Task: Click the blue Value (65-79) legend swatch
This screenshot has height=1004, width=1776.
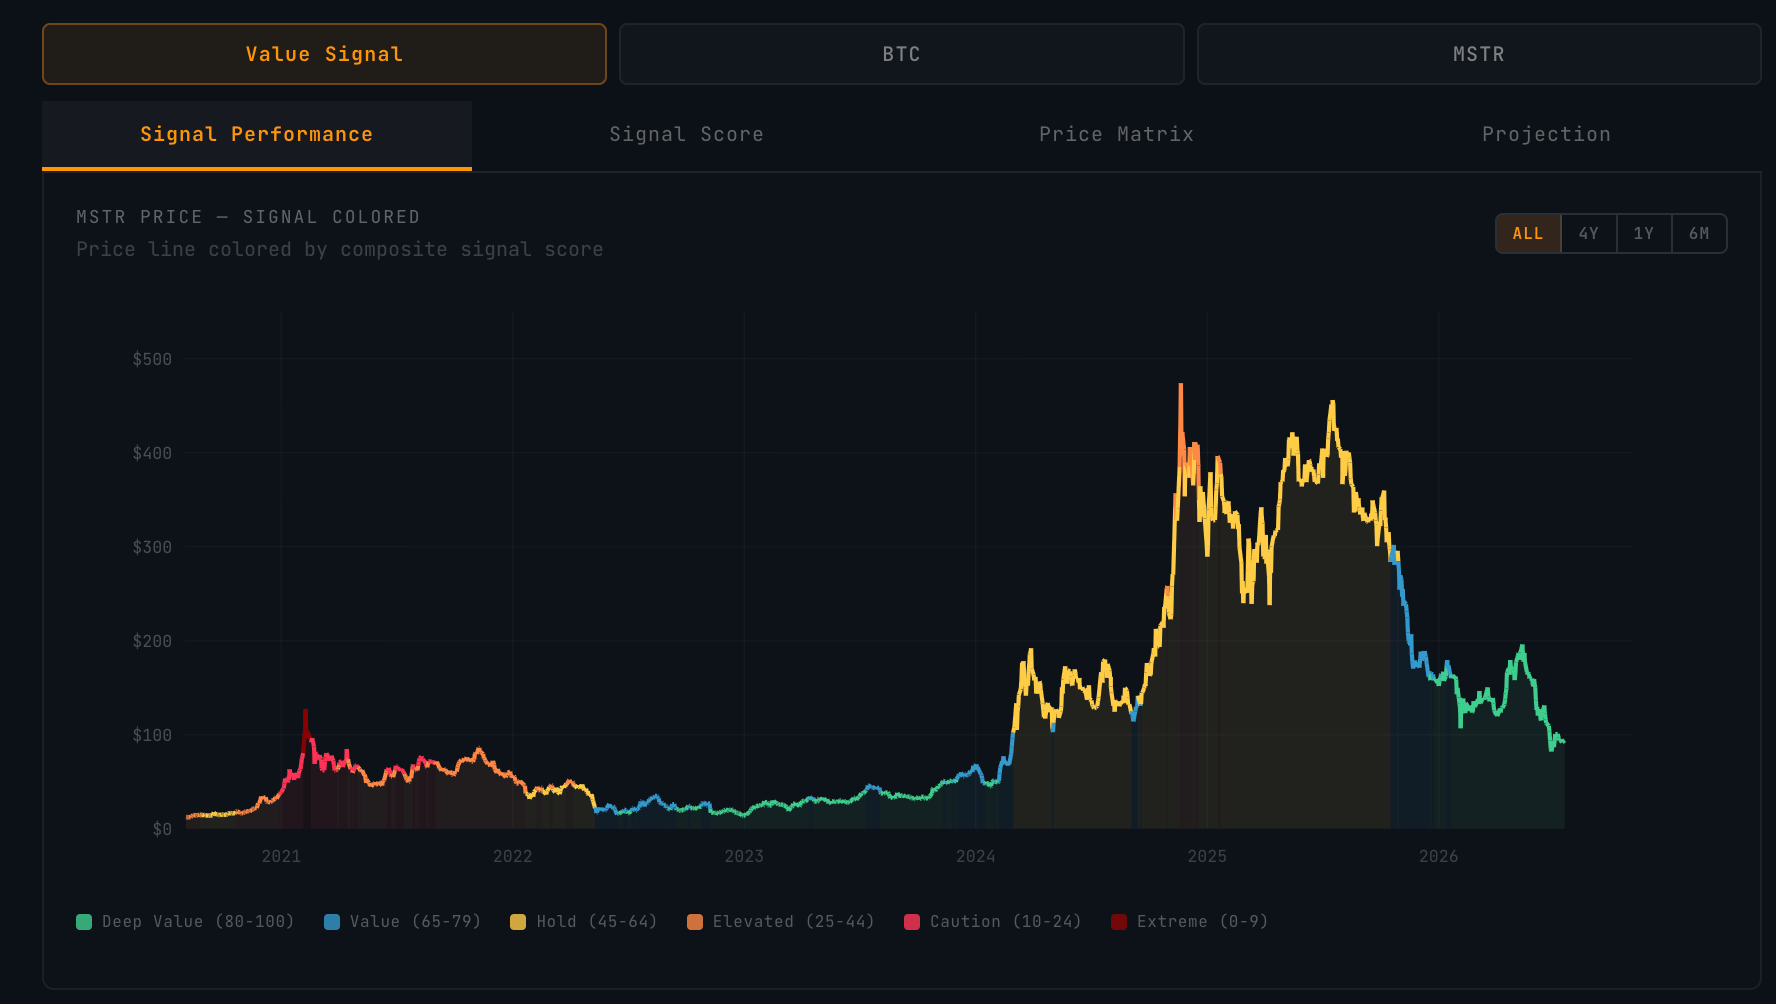Action: 332,922
